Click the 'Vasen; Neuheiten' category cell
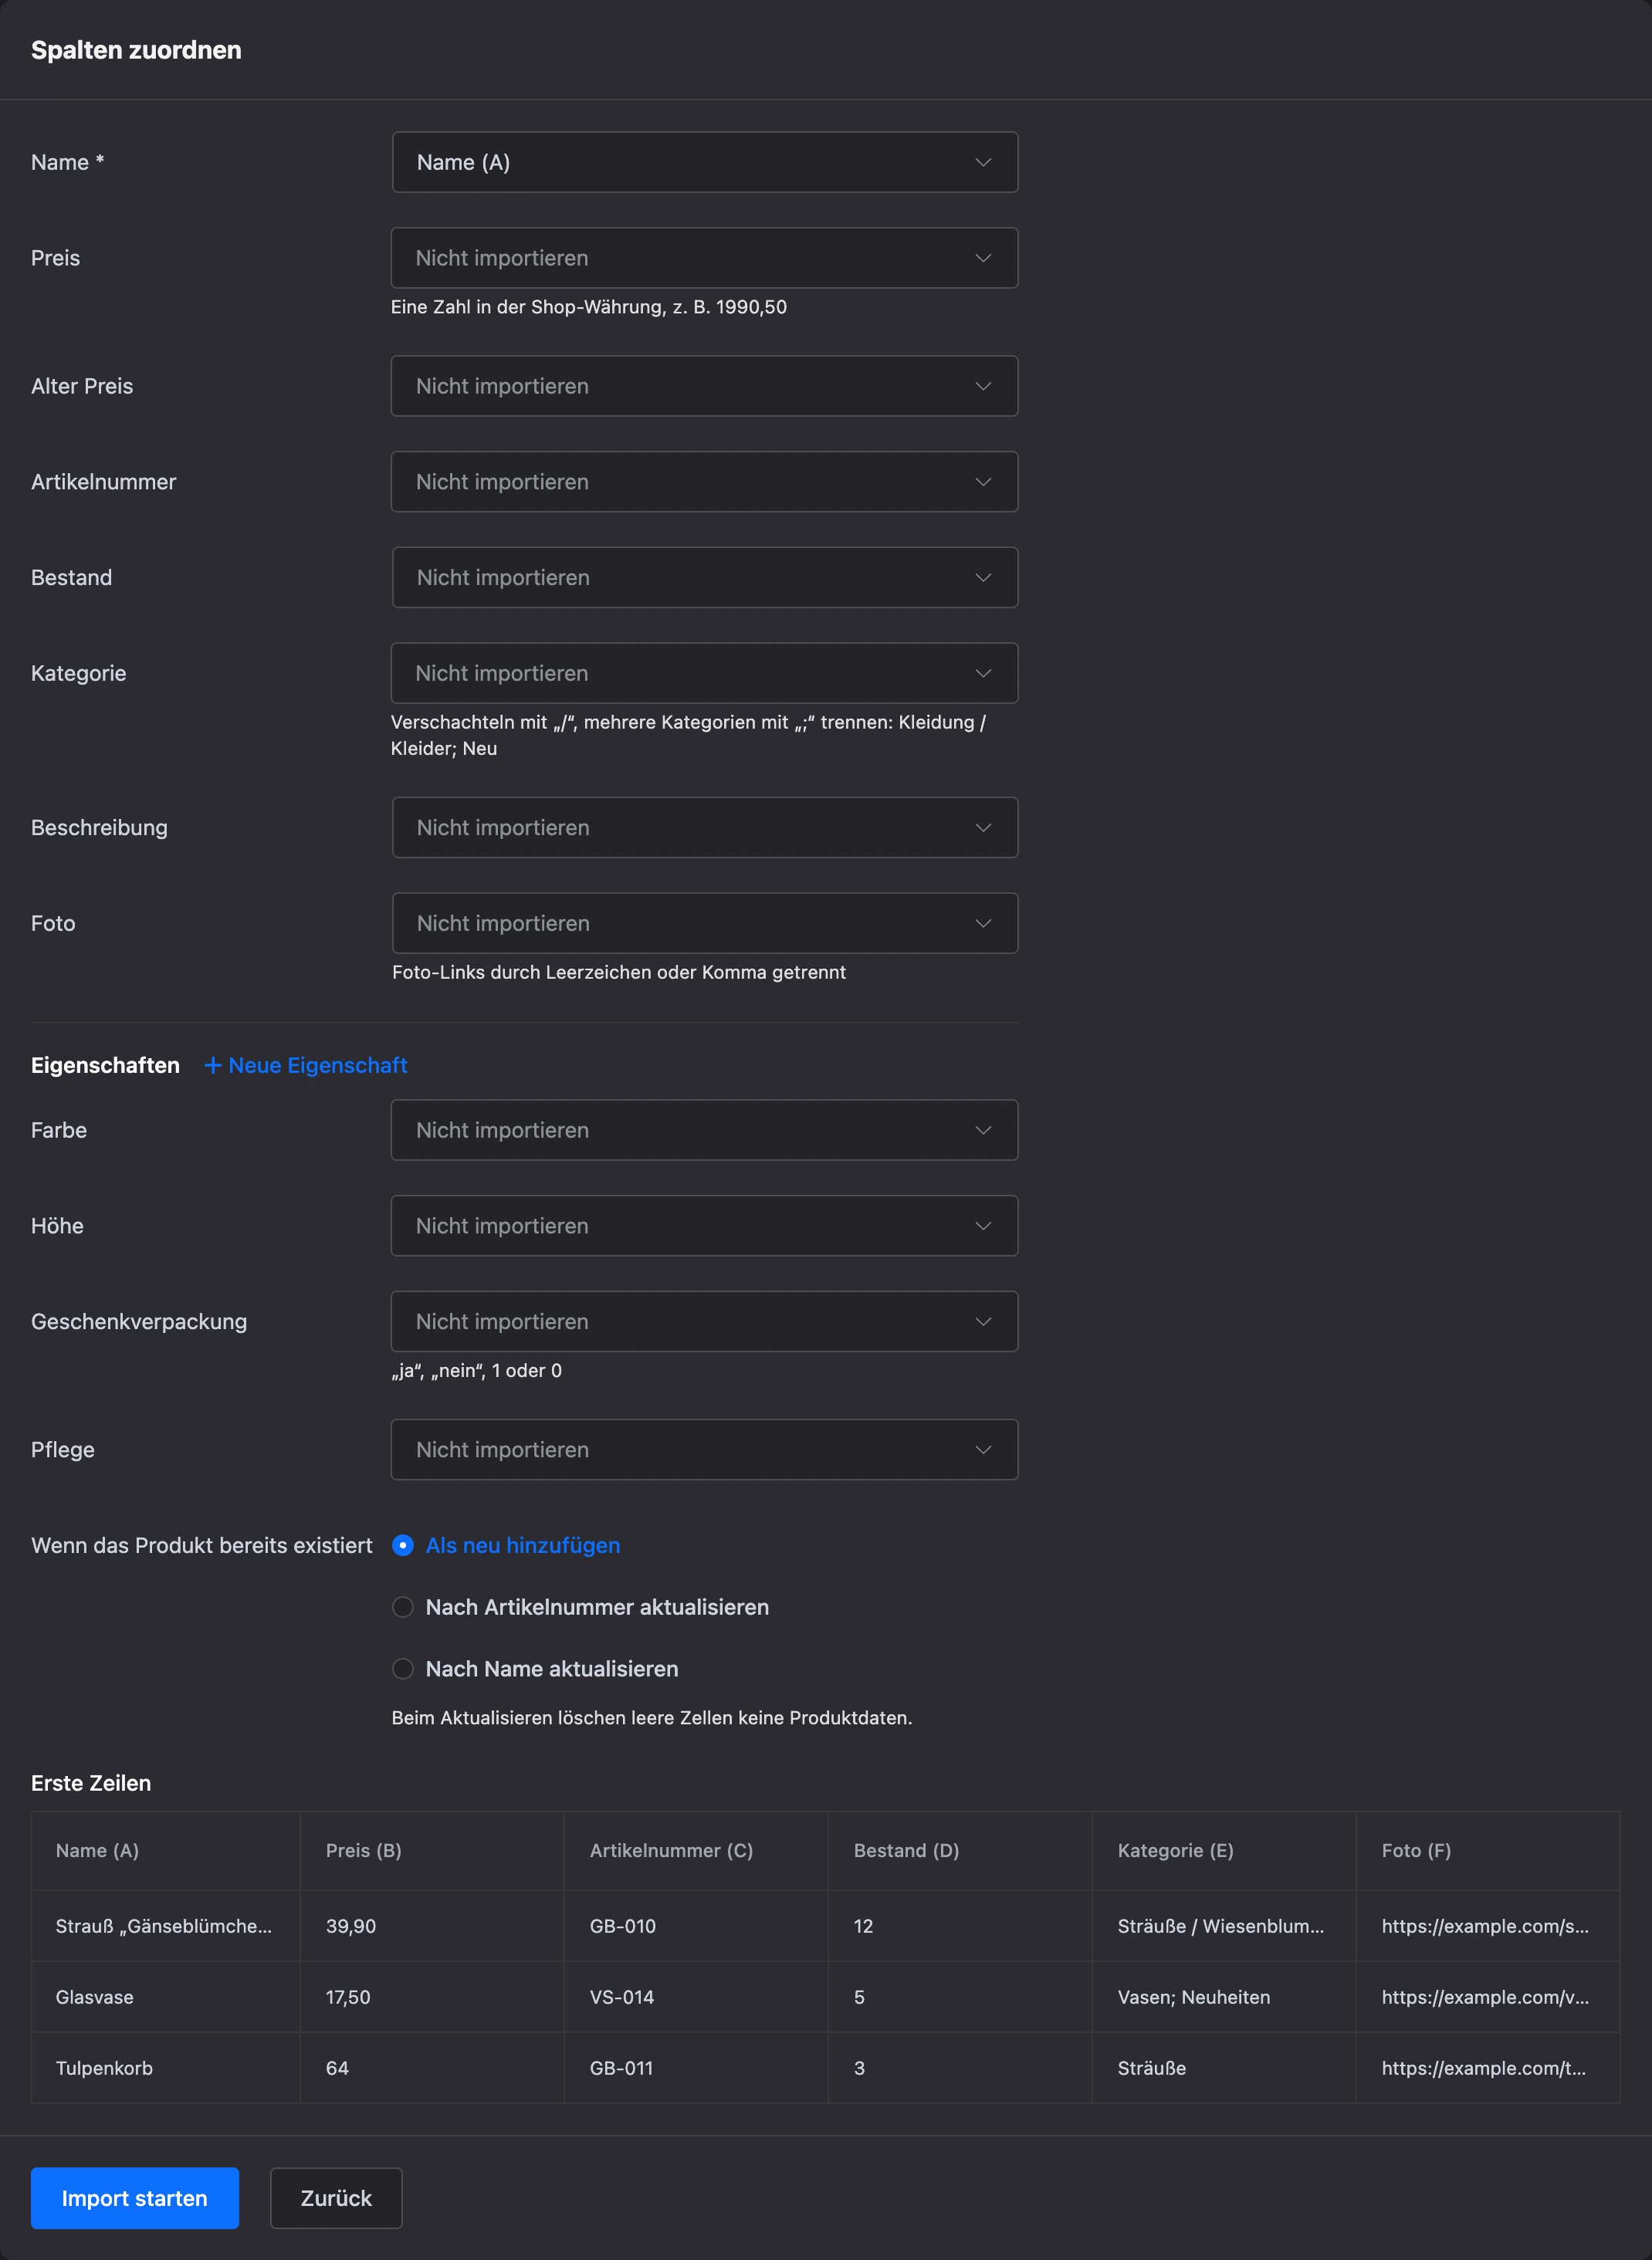Screen dimensions: 1652x2260 pyautogui.click(x=1224, y=1997)
